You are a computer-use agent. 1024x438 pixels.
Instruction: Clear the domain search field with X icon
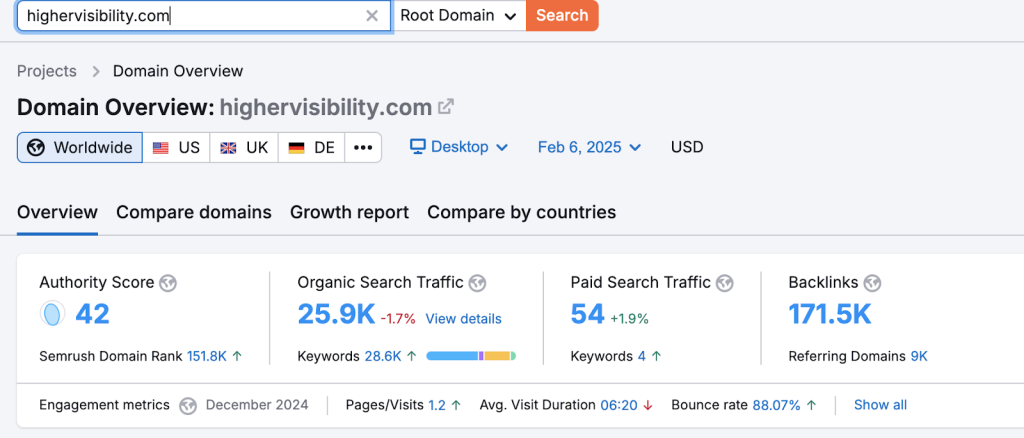[372, 16]
